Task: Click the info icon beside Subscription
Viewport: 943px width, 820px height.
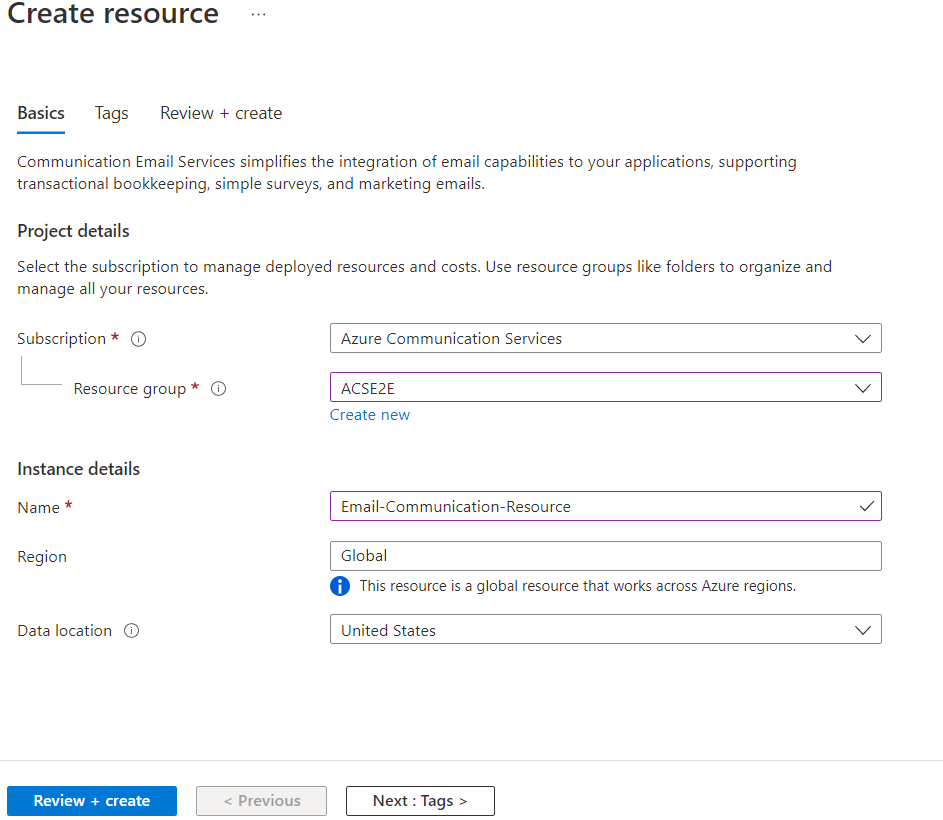Action: [138, 338]
